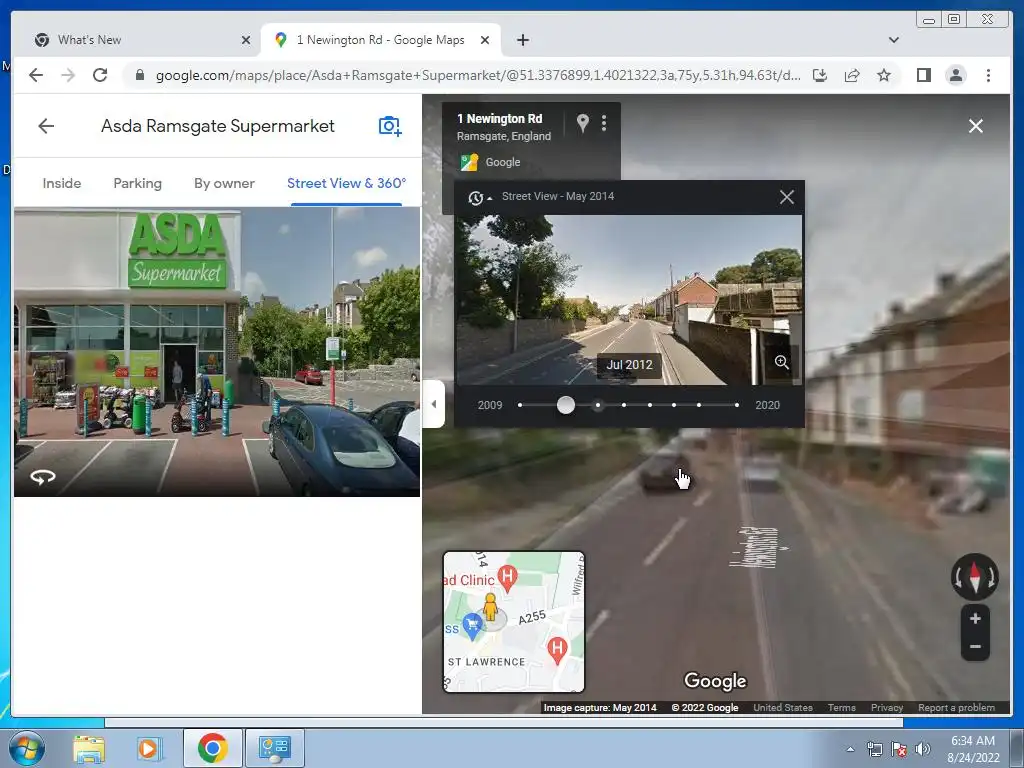Toggle Chrome side panel
This screenshot has height=768, width=1024.
tap(923, 75)
